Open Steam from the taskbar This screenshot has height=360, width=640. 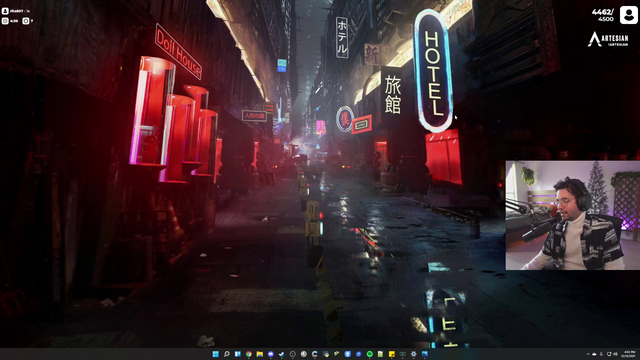pos(282,354)
